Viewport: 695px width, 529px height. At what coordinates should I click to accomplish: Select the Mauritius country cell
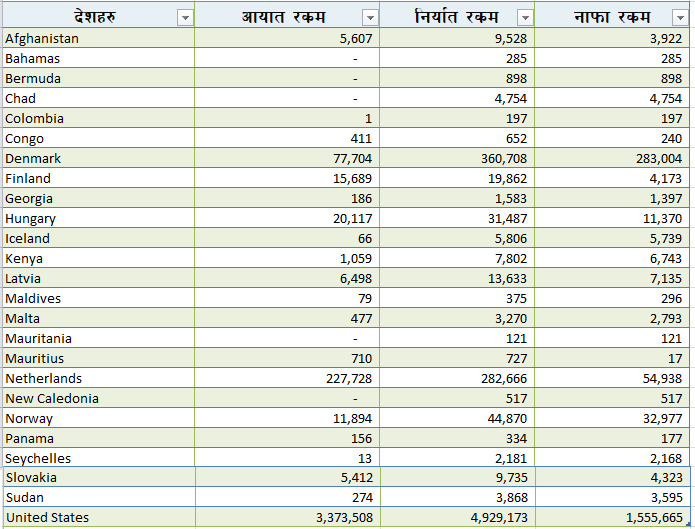pos(99,358)
